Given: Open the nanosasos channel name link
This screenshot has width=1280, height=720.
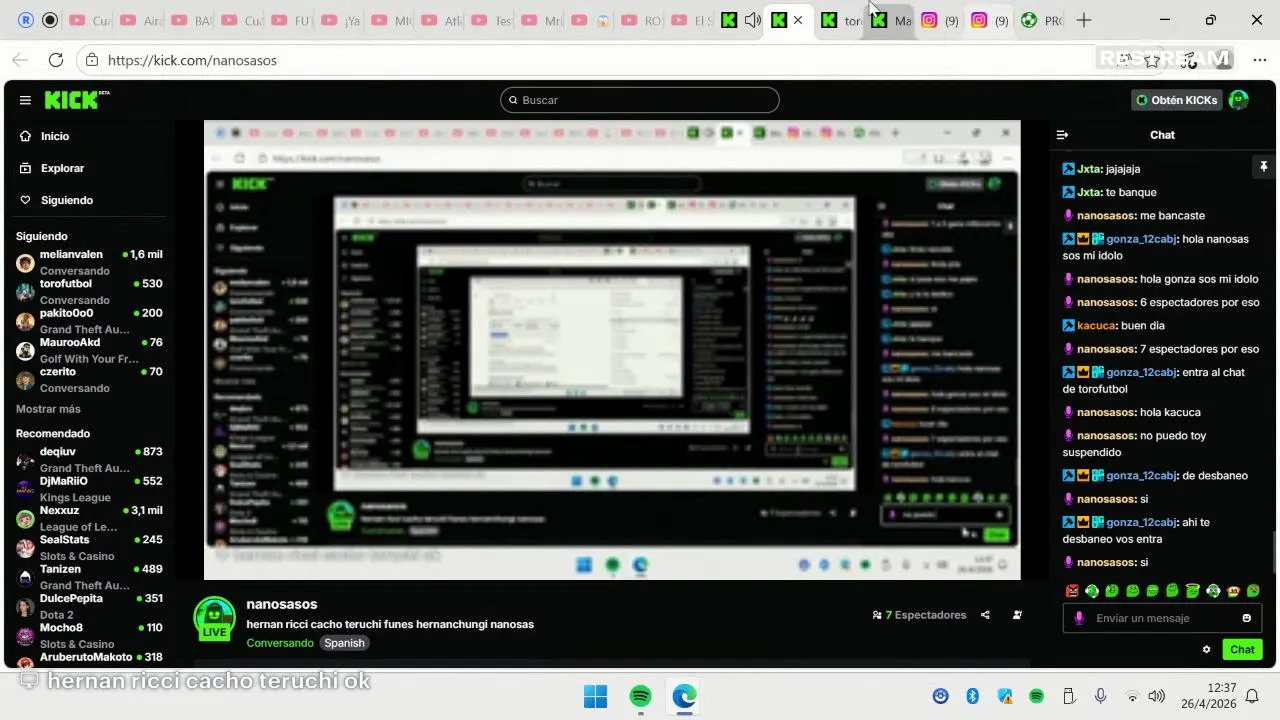Looking at the screenshot, I should tap(282, 604).
